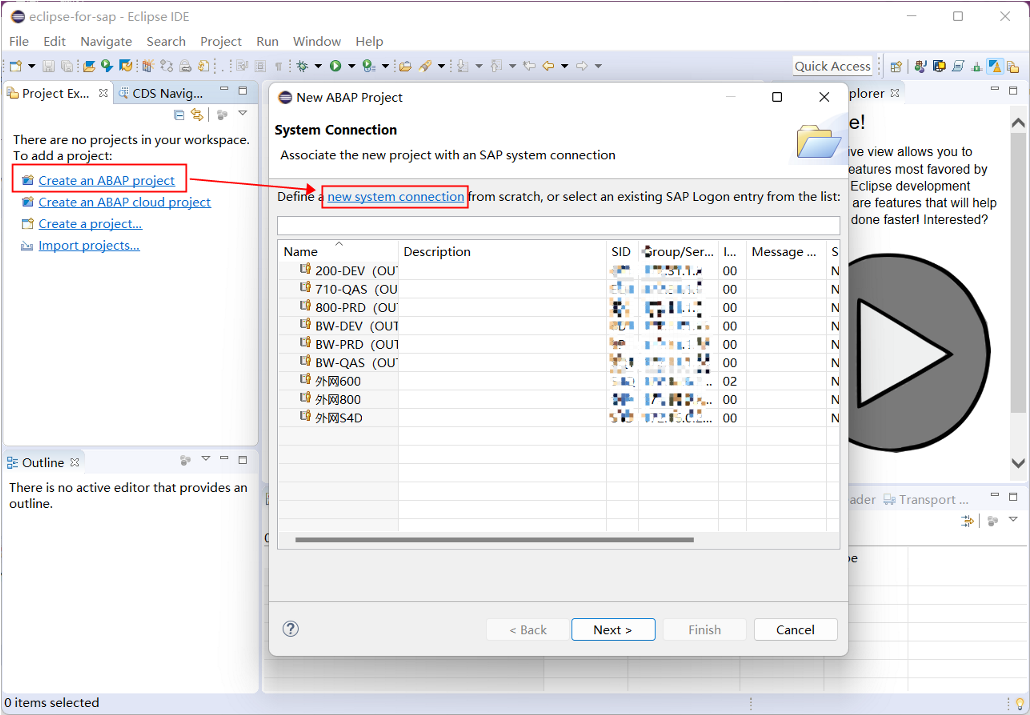Click the link-with-selection icon in Transport view

967,520
